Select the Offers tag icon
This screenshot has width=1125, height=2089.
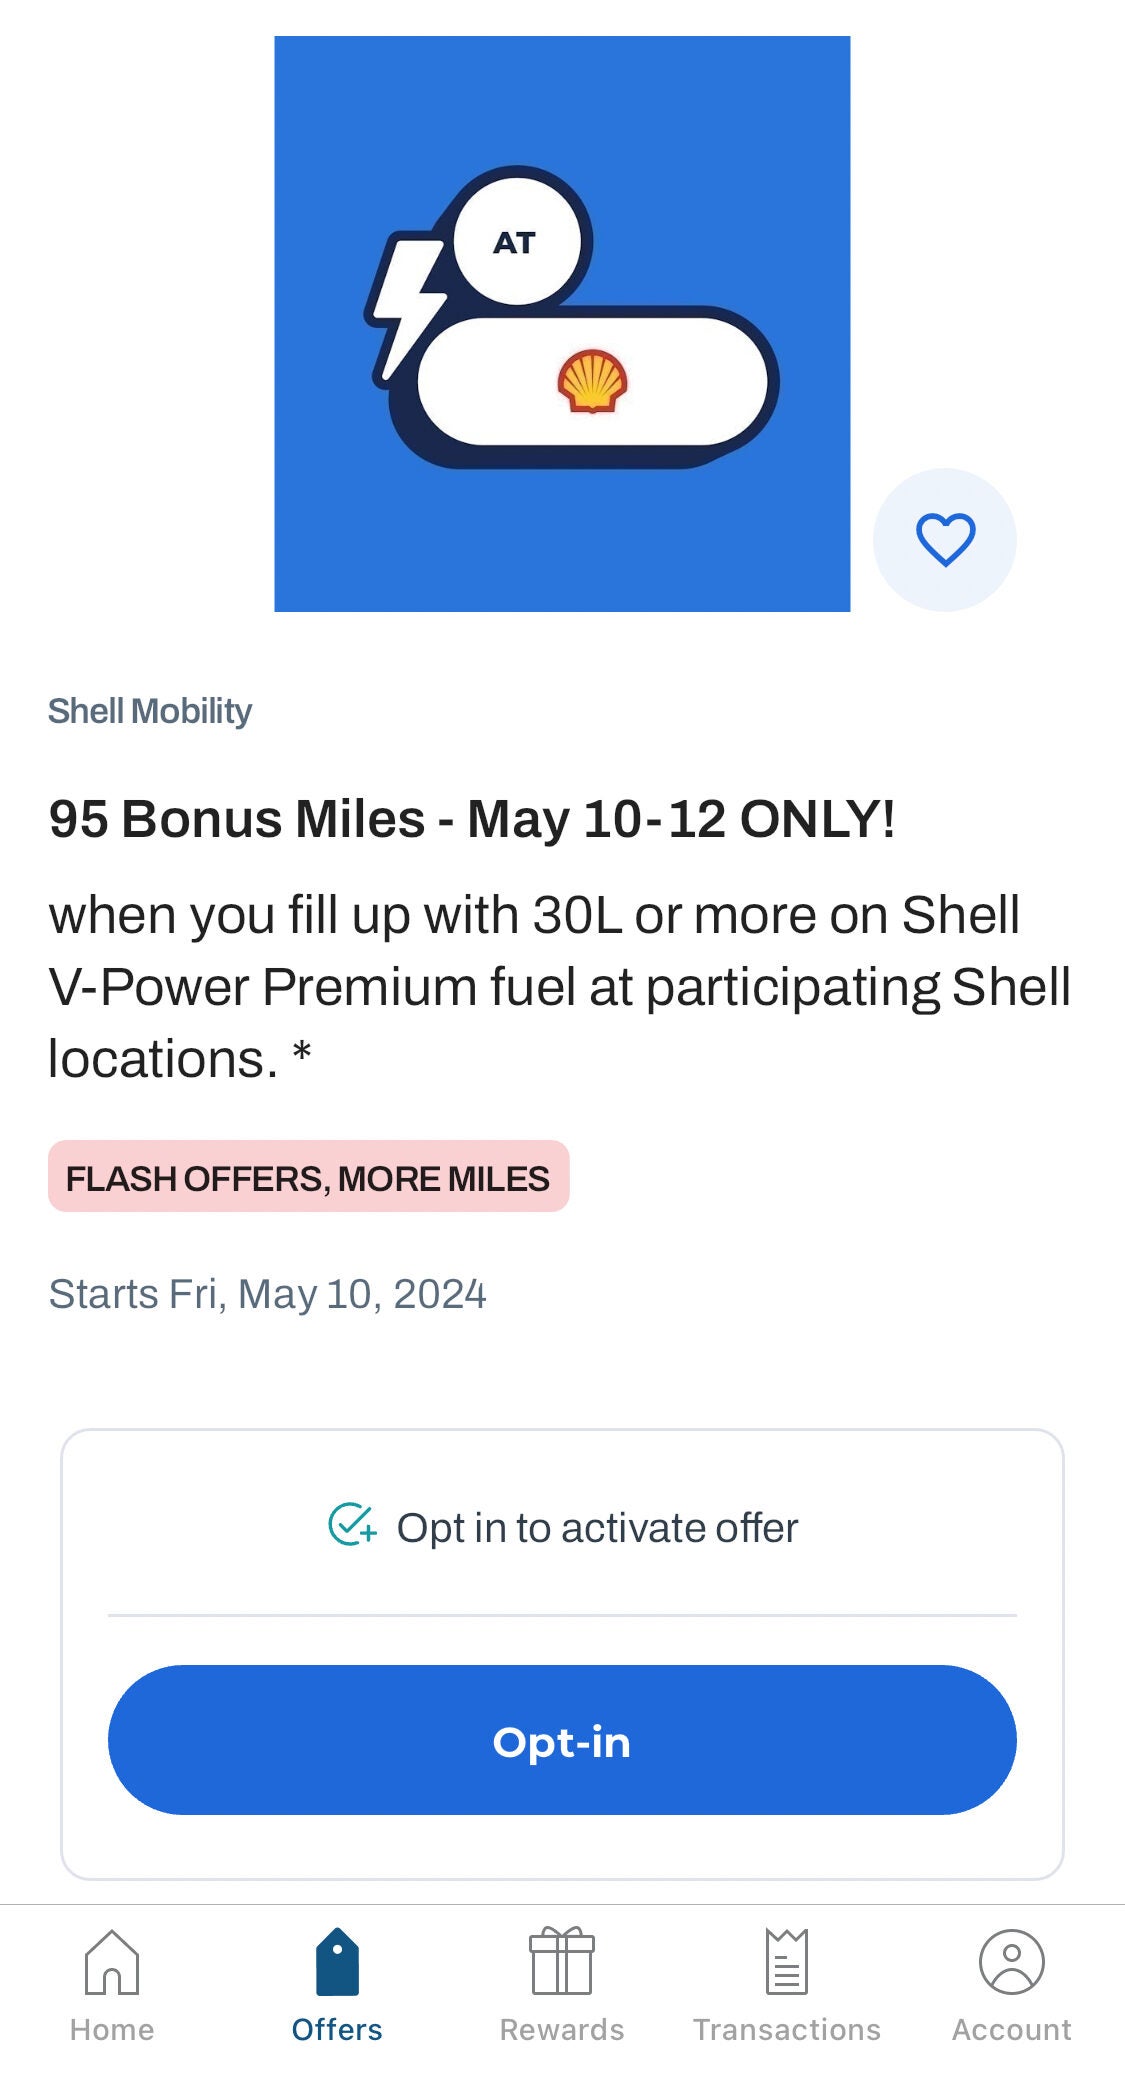(x=337, y=1962)
